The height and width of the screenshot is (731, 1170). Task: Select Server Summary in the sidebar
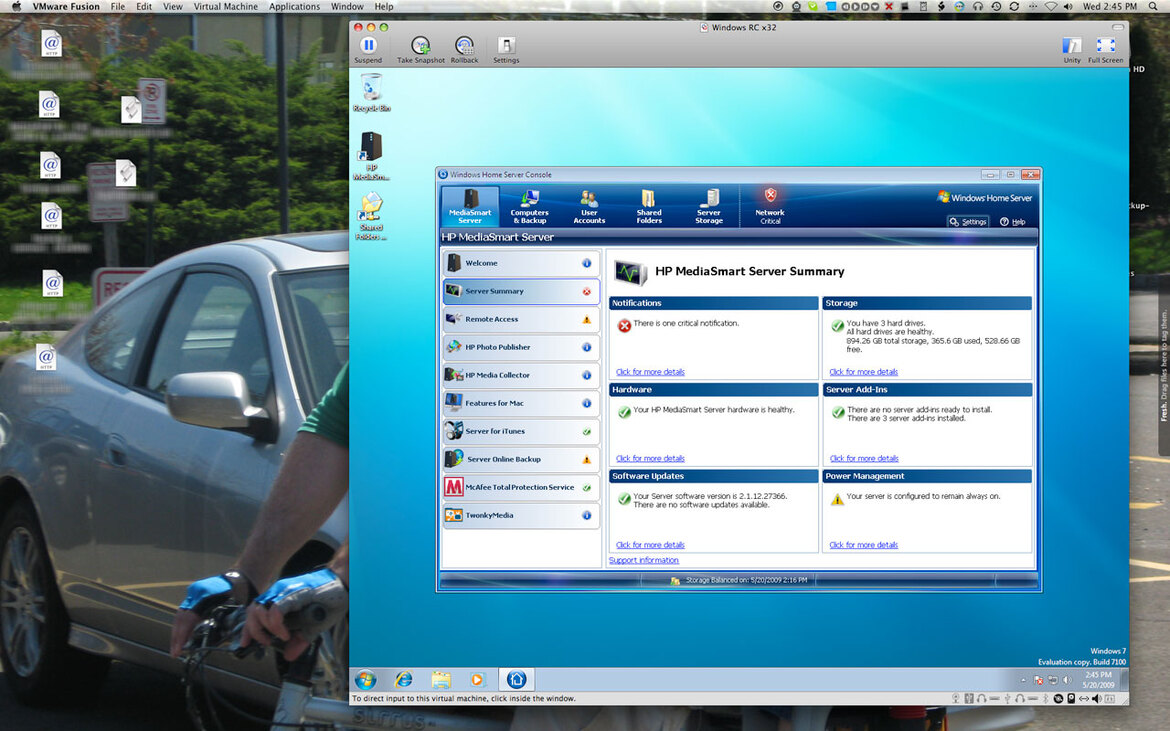[x=521, y=291]
